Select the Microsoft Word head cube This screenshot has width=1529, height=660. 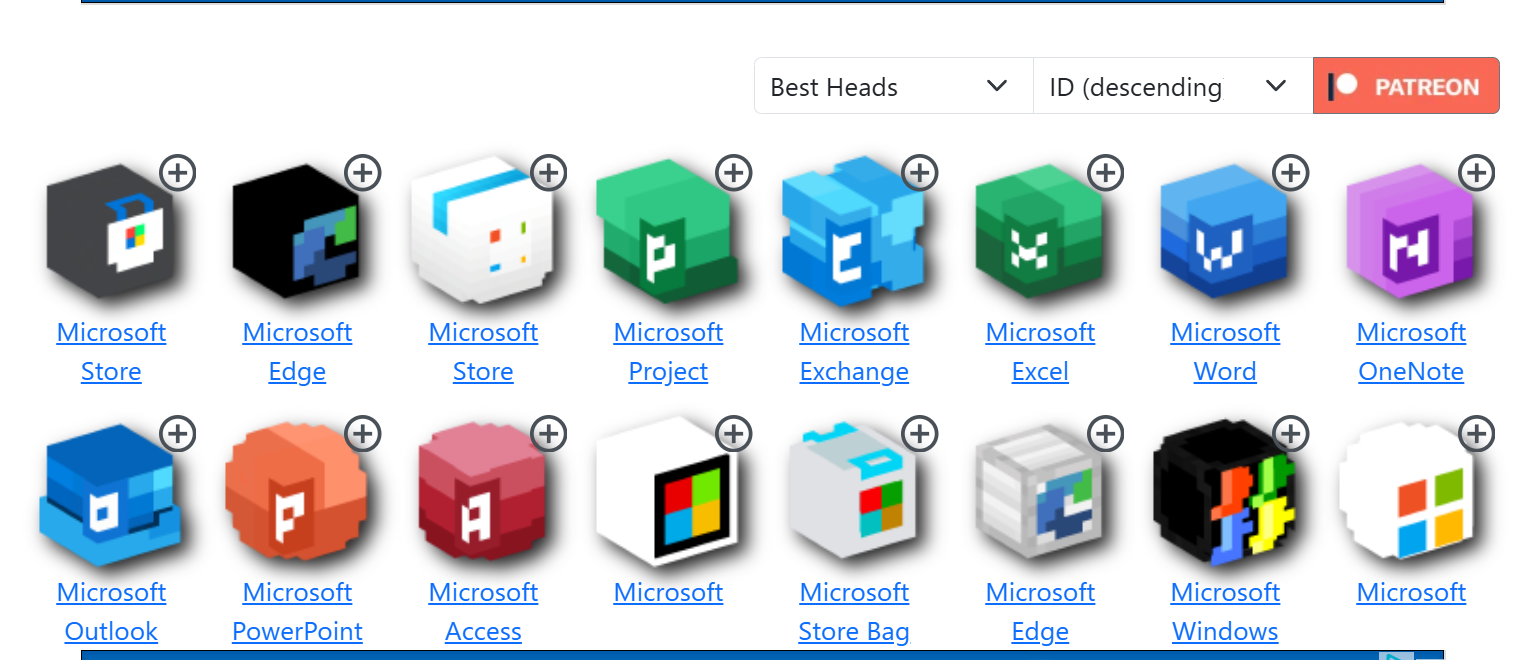(1222, 237)
